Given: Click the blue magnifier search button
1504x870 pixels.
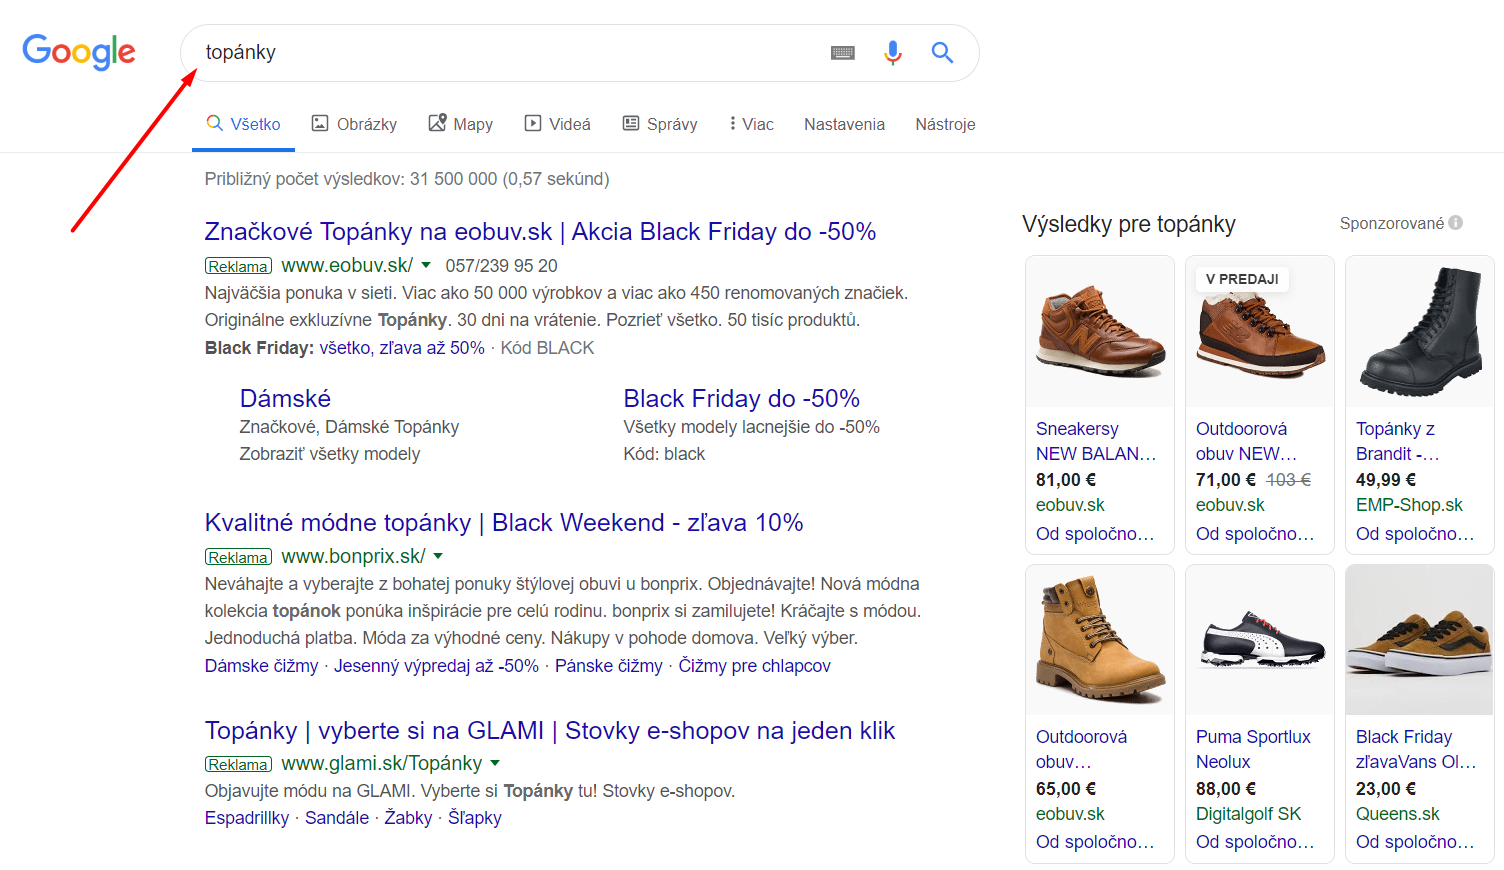Looking at the screenshot, I should (x=942, y=52).
